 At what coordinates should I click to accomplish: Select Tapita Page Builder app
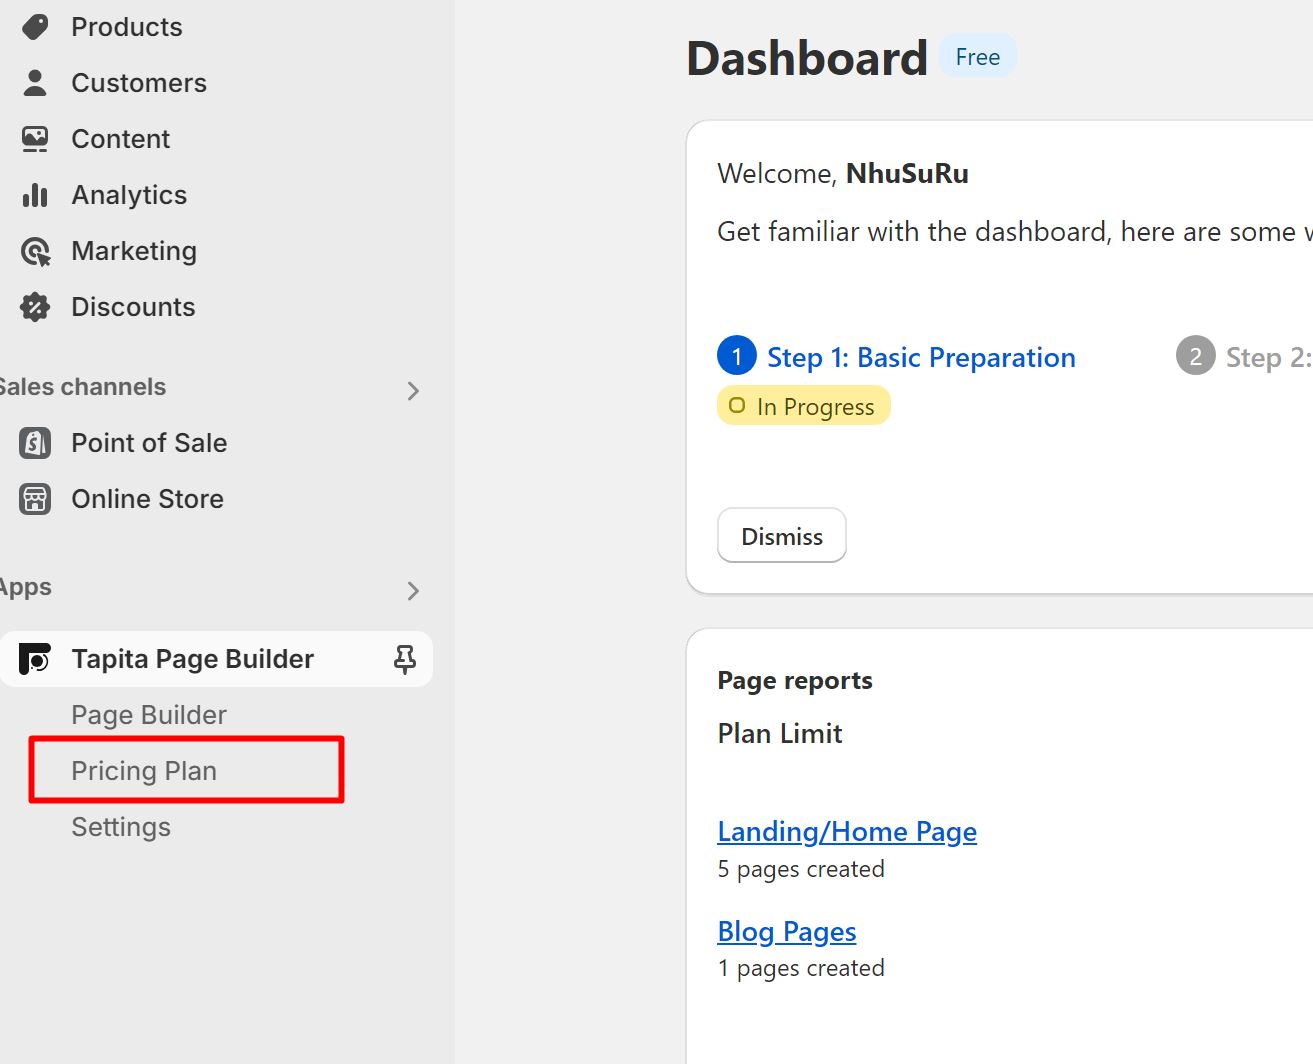click(193, 659)
